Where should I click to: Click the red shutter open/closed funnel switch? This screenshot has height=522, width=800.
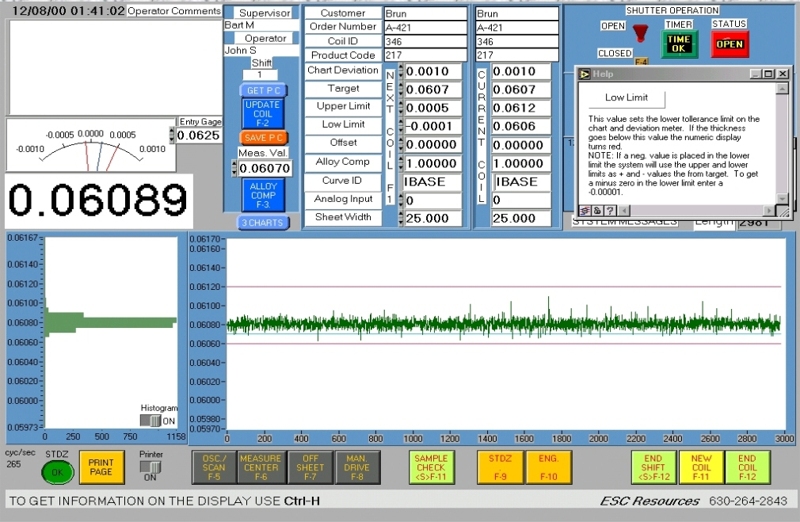(640, 34)
